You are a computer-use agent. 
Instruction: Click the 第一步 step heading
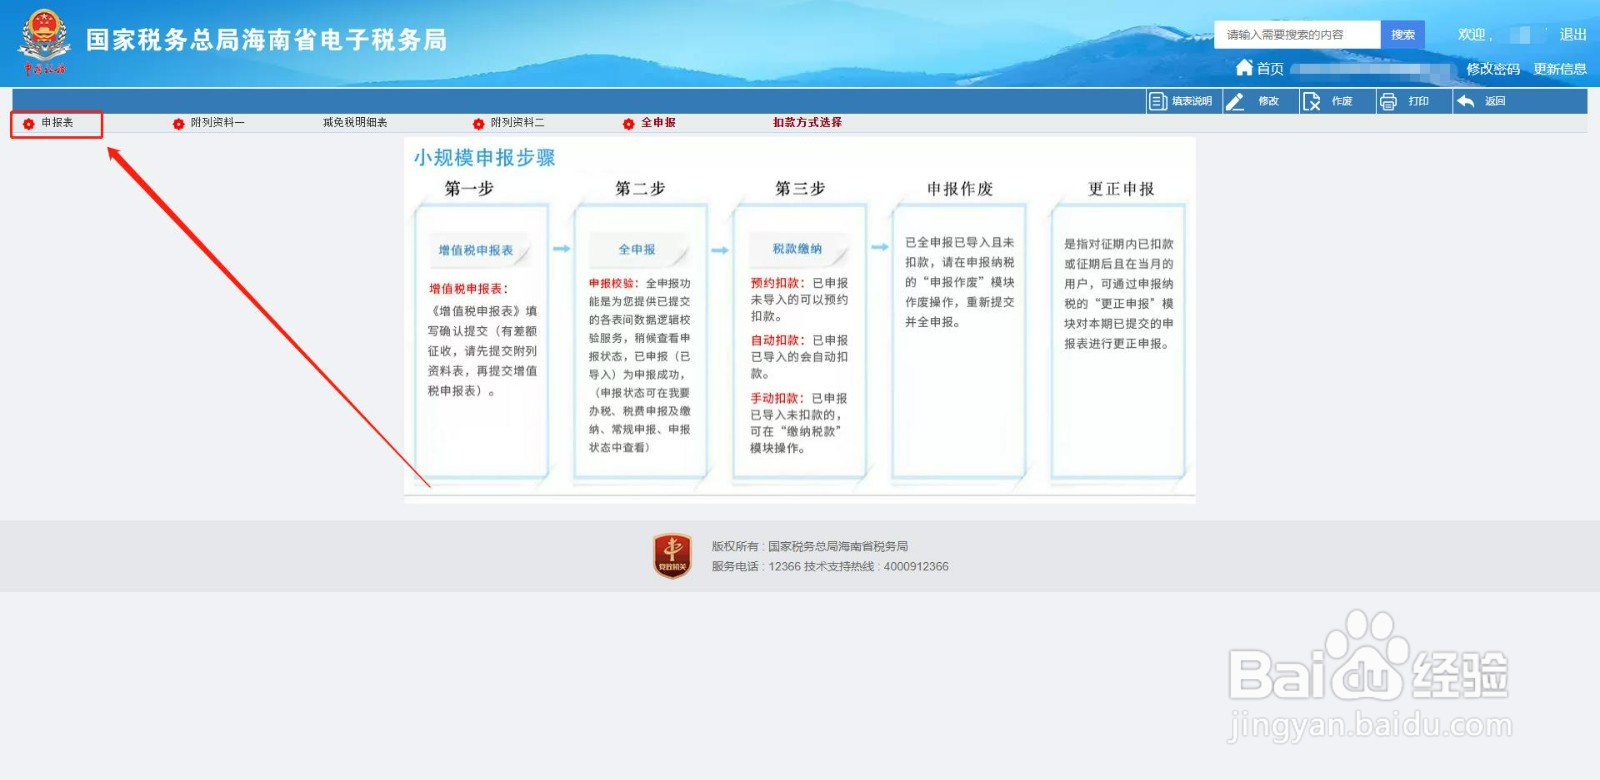click(469, 188)
